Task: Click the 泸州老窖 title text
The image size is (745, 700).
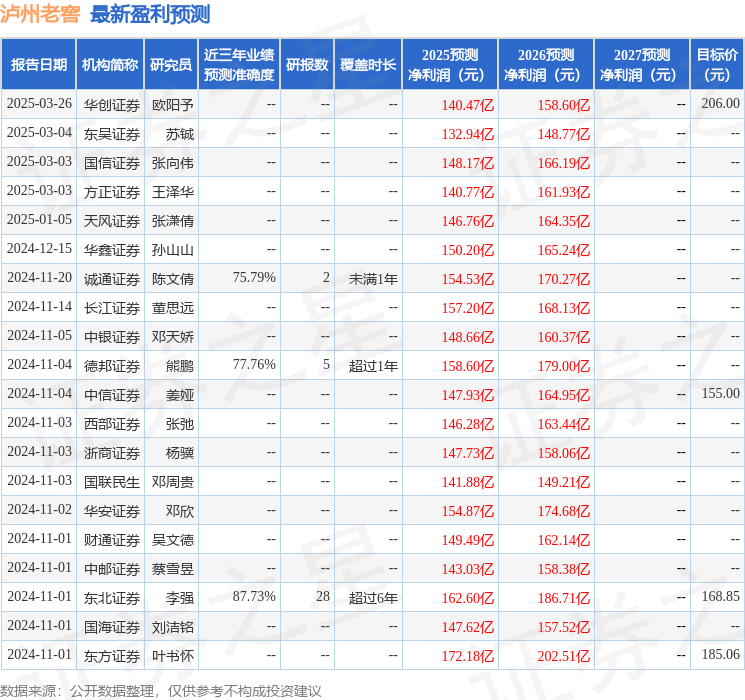Action: tap(40, 14)
